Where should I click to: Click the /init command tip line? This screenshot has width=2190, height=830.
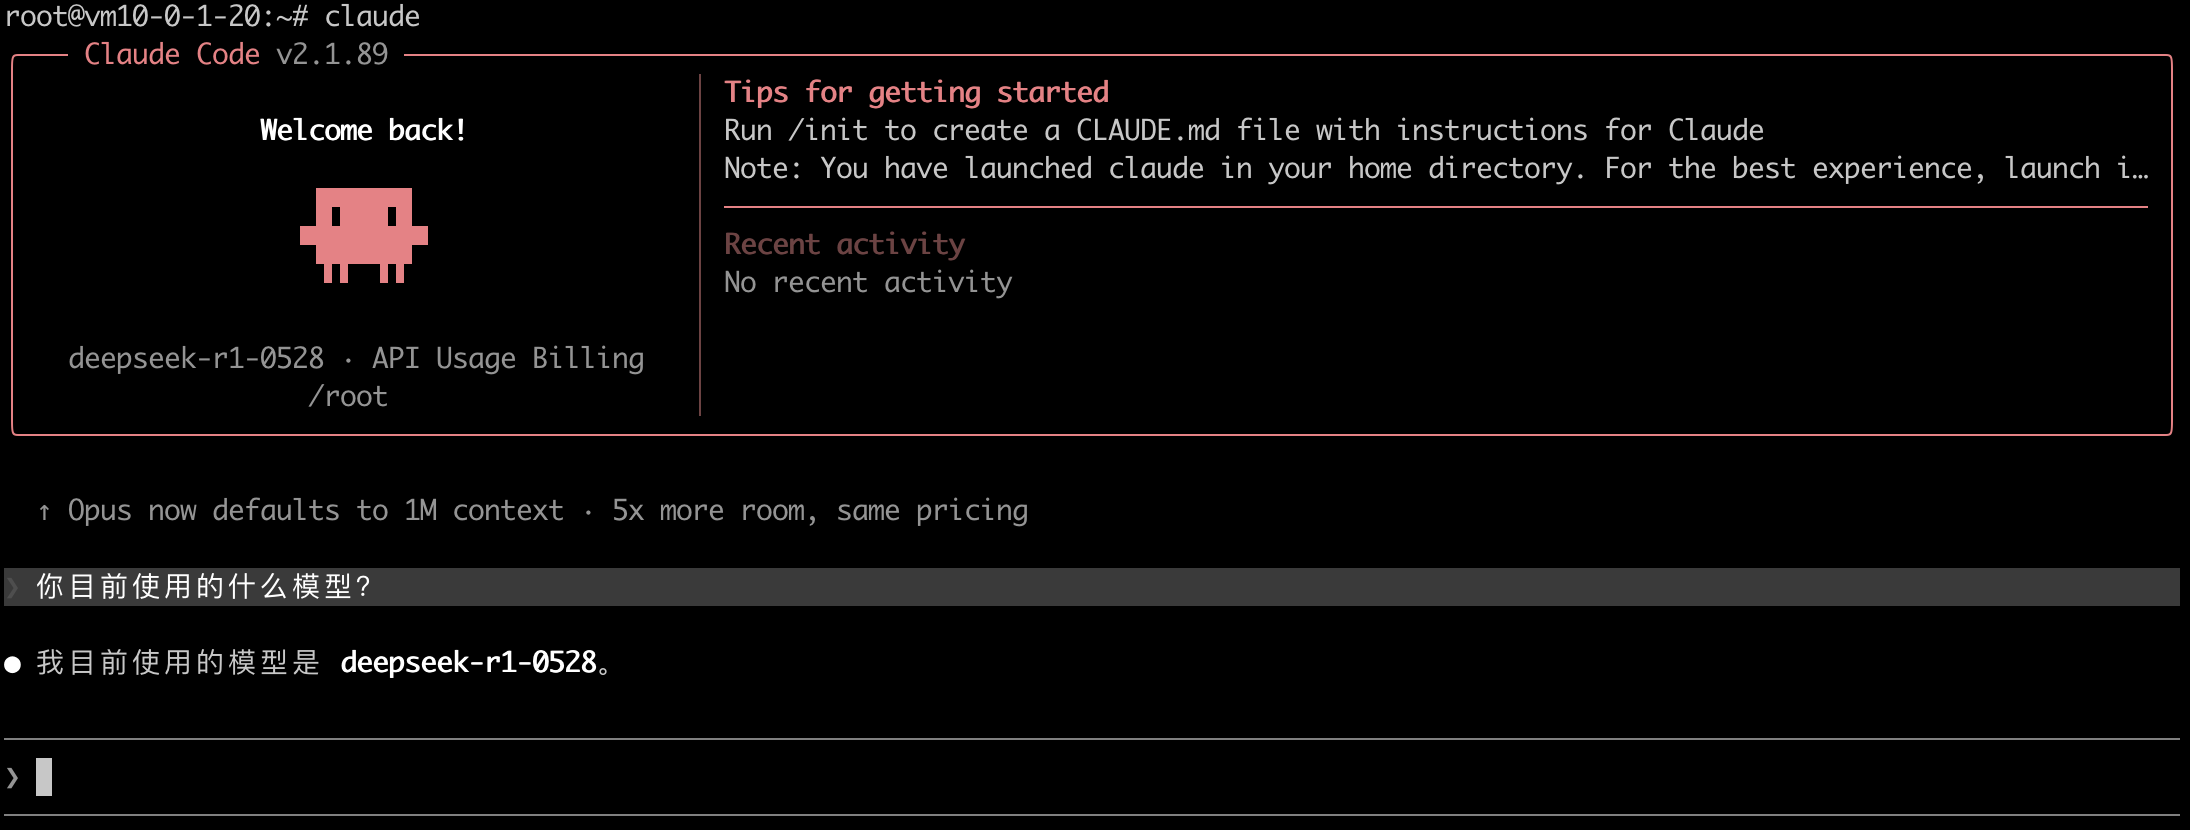1243,130
